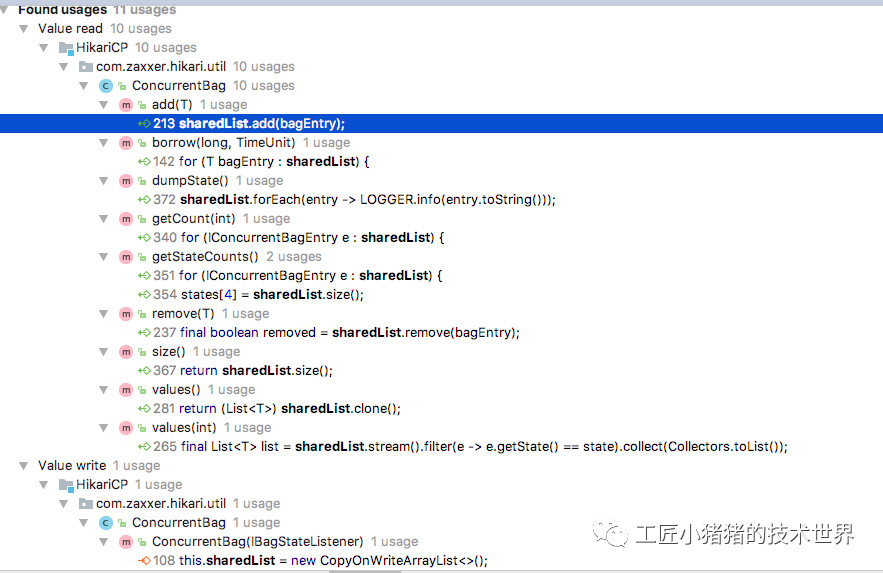Collapse HikariCP node with 10 usages
The height and width of the screenshot is (573, 883).
click(x=43, y=48)
